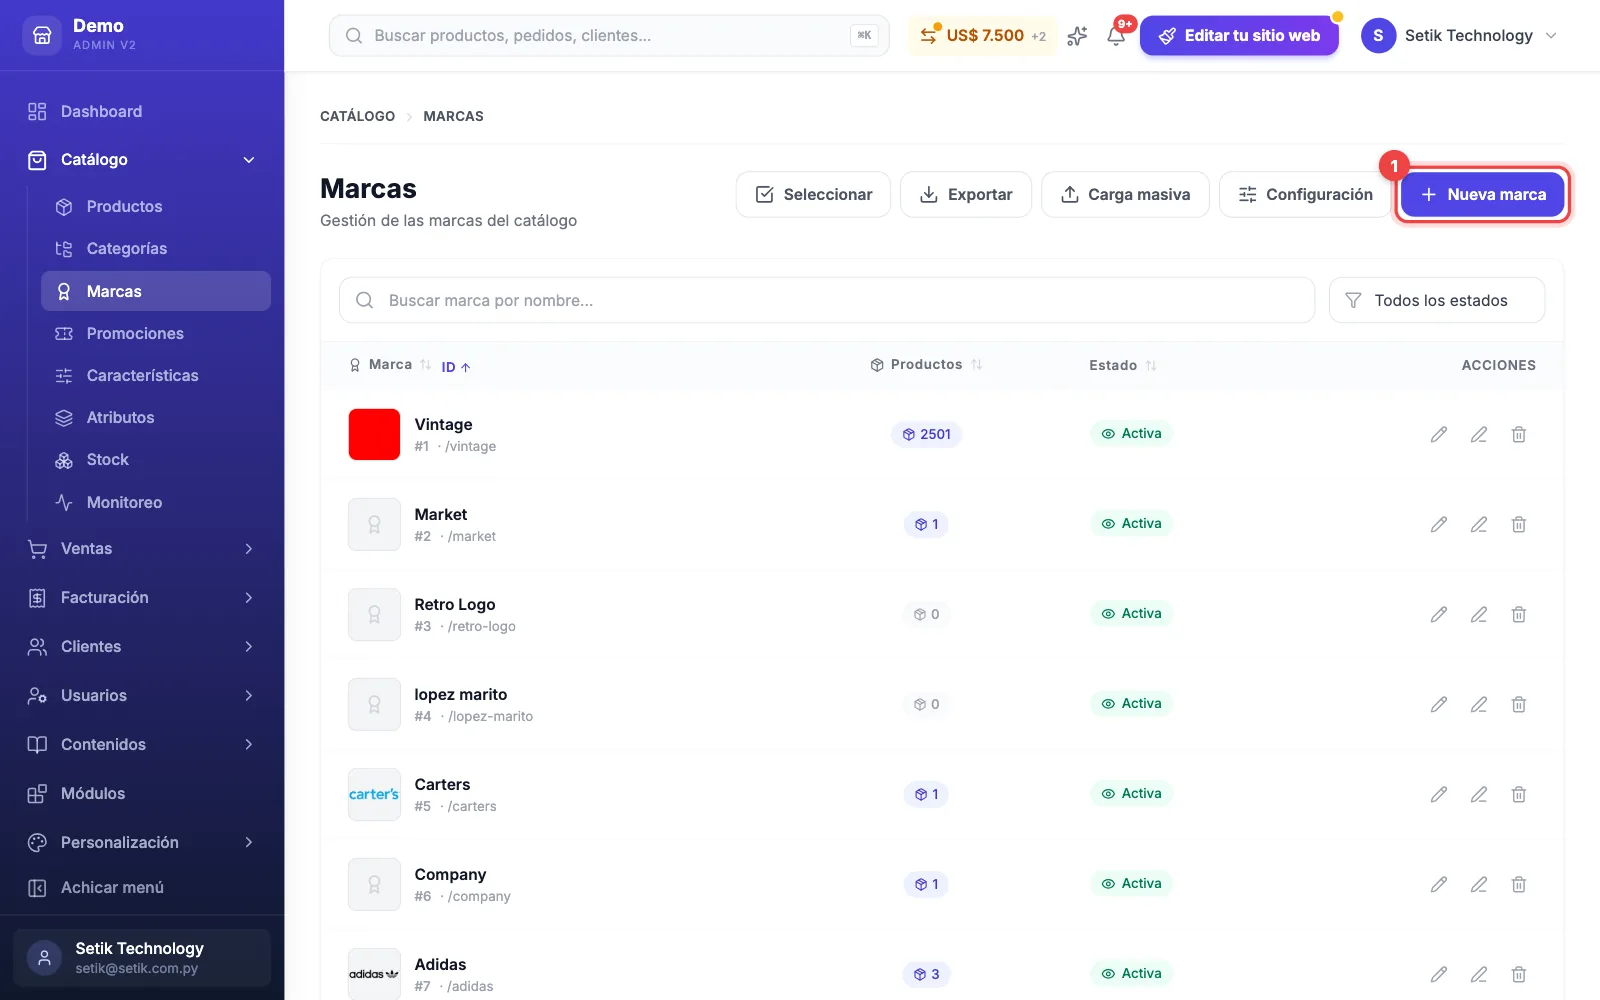Screen dimensions: 1600x1000
Task: Click the second edit icon in Adidas row
Action: tap(1478, 974)
